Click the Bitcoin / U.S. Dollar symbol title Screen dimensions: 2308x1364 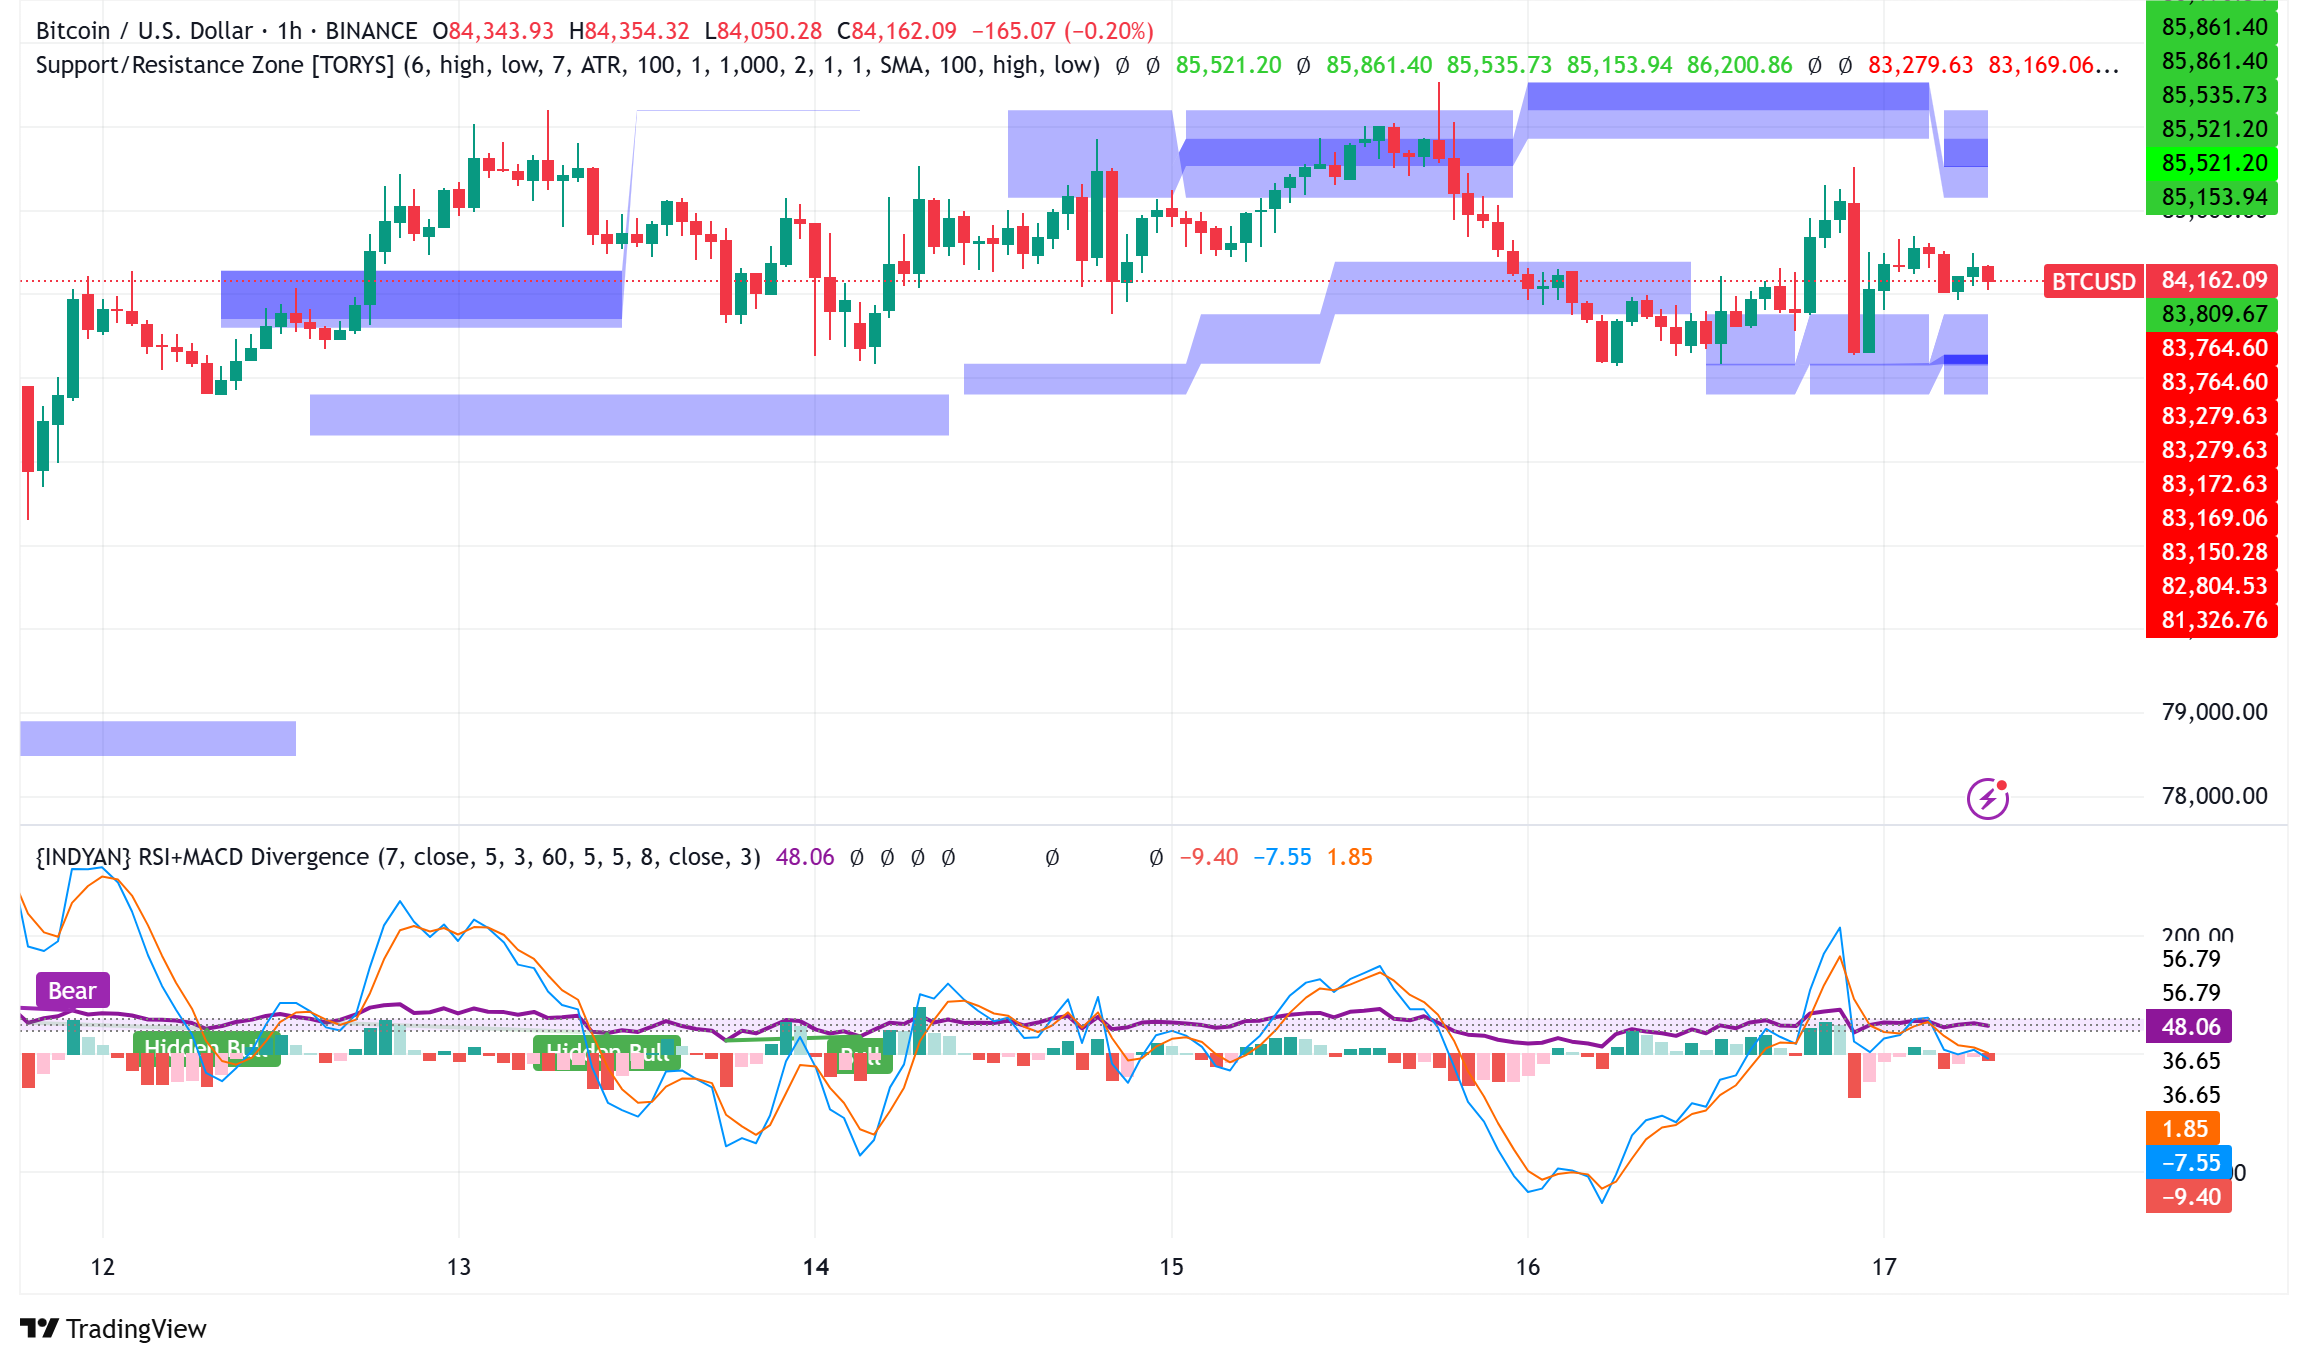[x=144, y=31]
